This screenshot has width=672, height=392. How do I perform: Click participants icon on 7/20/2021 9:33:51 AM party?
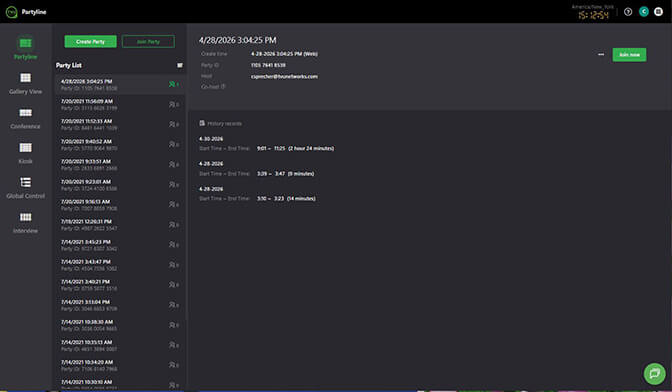coord(174,165)
